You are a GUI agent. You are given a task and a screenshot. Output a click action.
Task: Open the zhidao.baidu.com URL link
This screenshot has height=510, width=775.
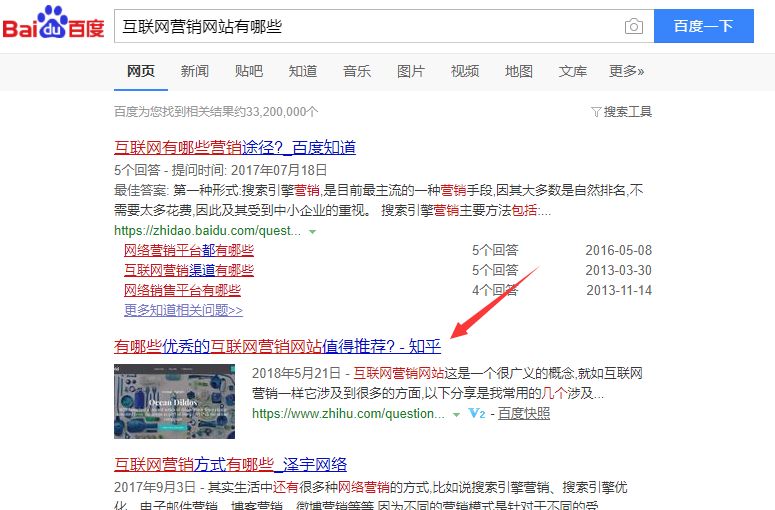coord(207,231)
